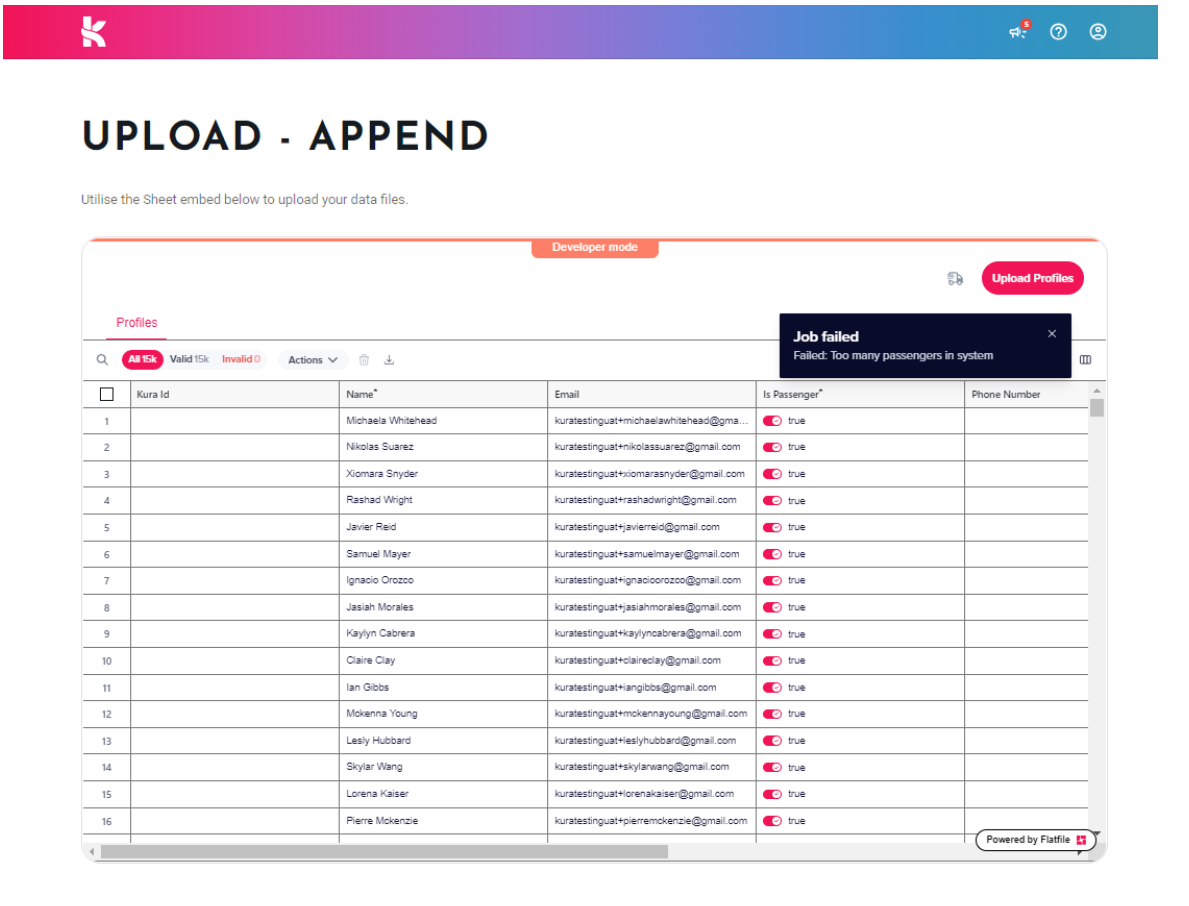Toggle Is Passenger for Xiomara Snyder
Image resolution: width=1189 pixels, height=906 pixels.
772,474
